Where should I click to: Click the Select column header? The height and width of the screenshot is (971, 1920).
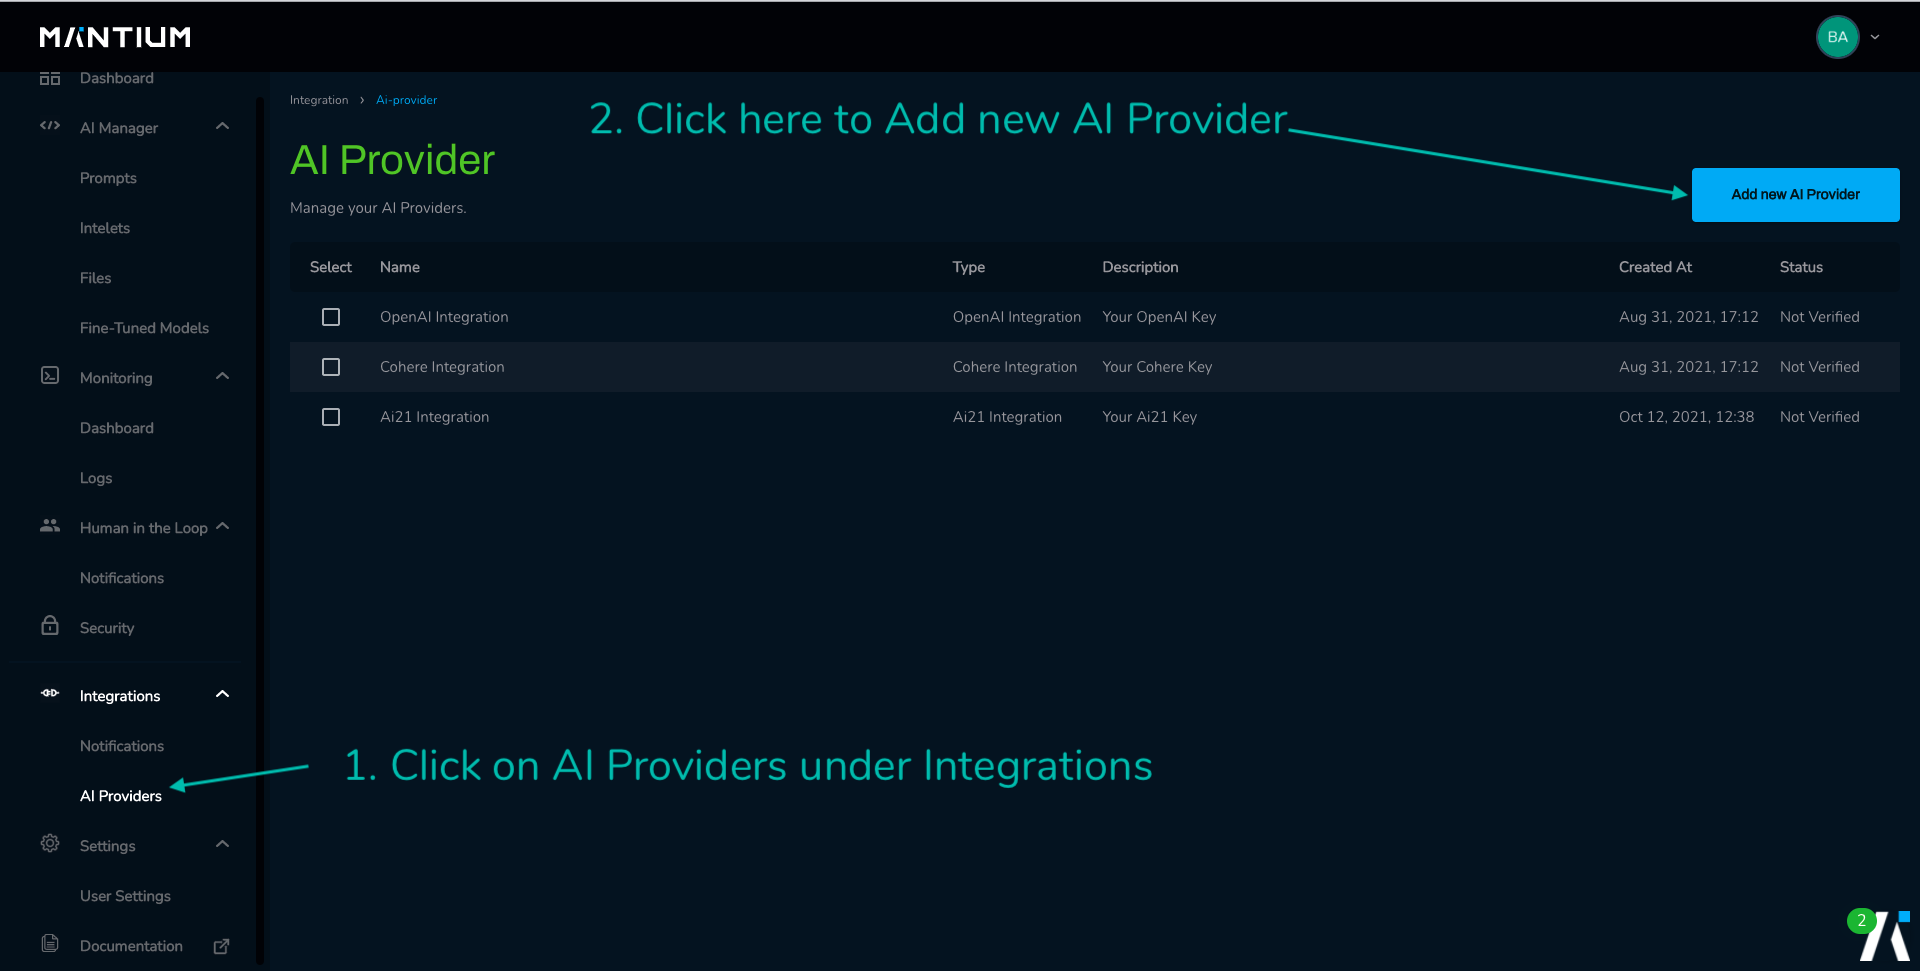tap(331, 267)
